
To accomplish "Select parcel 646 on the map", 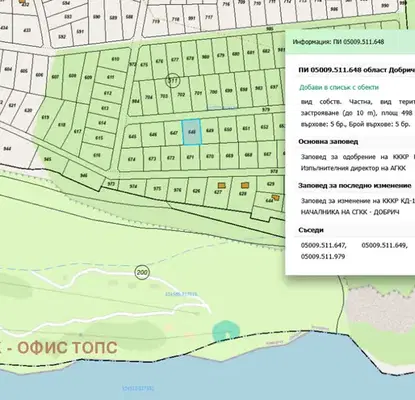I will click(153, 135).
